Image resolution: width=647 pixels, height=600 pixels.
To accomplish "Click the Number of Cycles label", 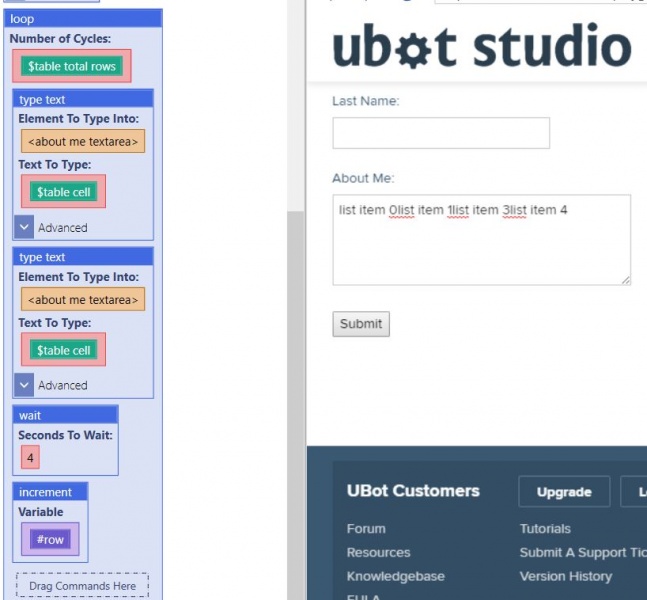I will coord(60,38).
